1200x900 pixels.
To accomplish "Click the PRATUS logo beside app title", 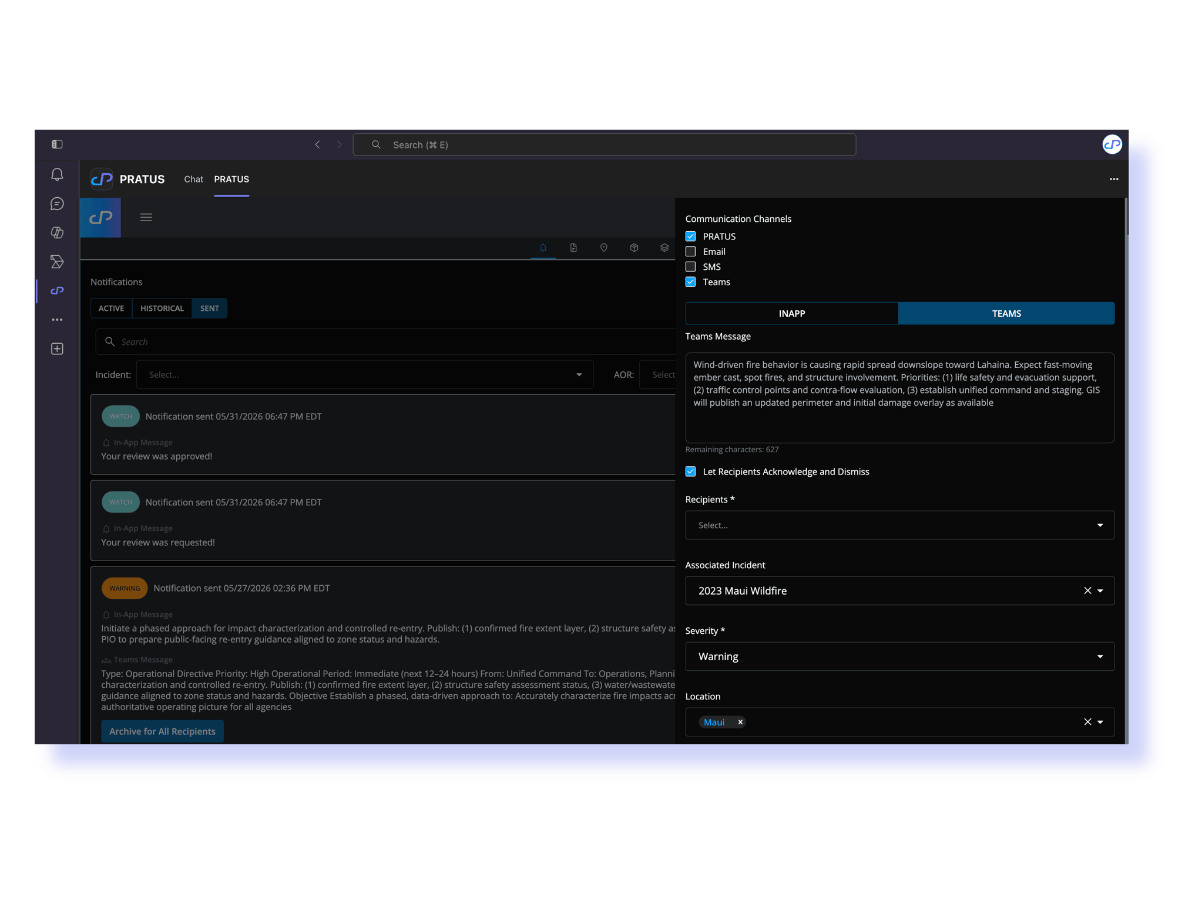I will [101, 179].
